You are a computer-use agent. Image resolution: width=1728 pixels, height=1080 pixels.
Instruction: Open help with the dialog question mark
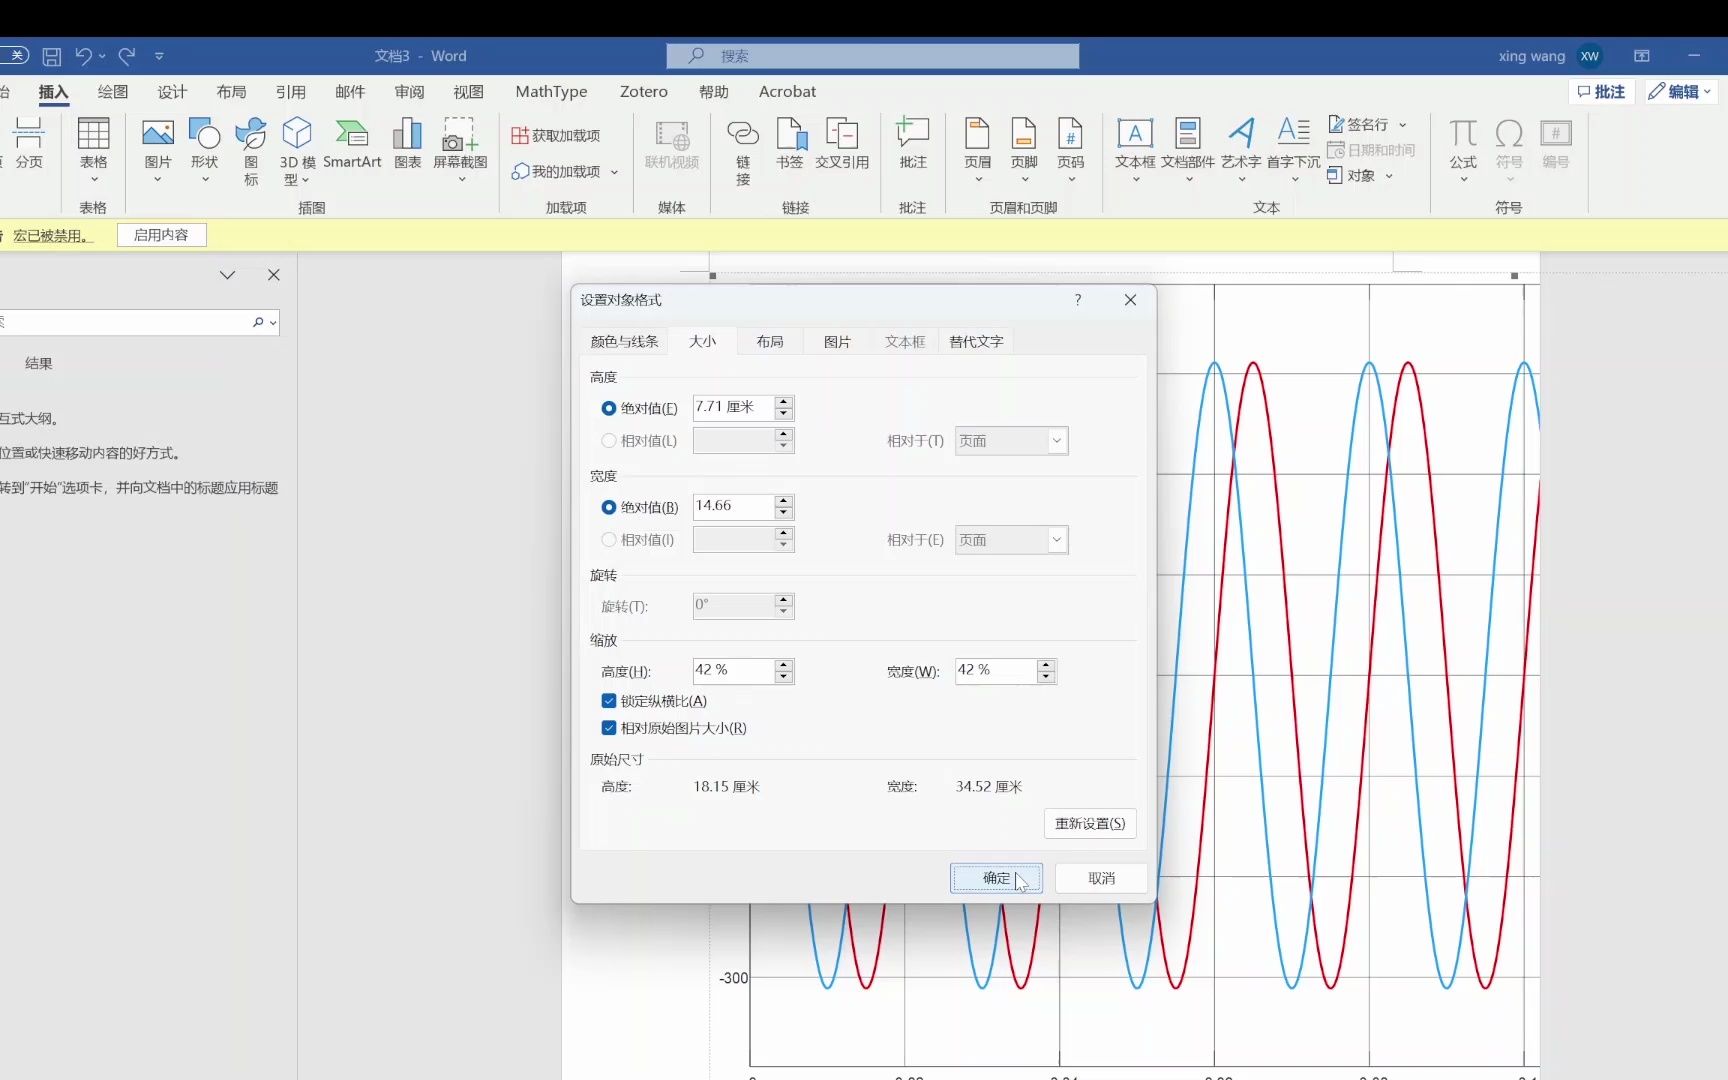(x=1078, y=300)
